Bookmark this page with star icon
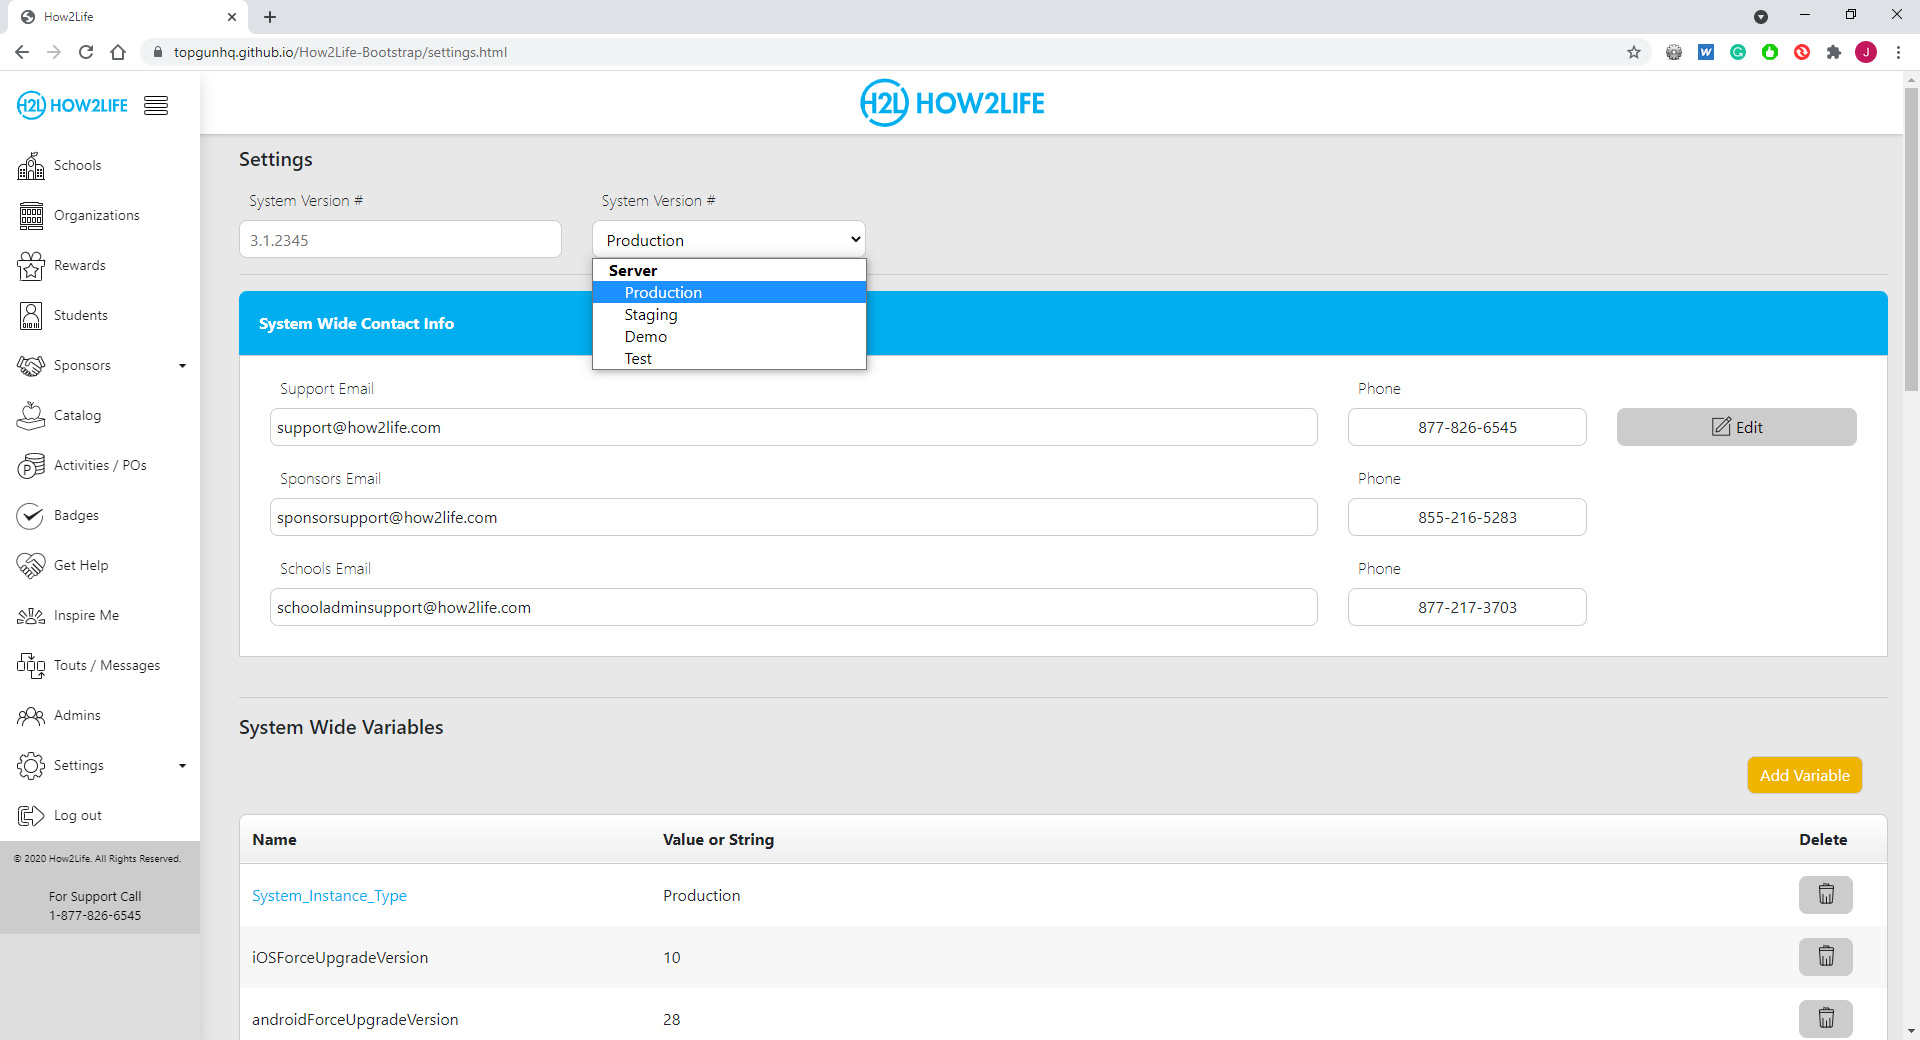The image size is (1920, 1040). click(1634, 52)
